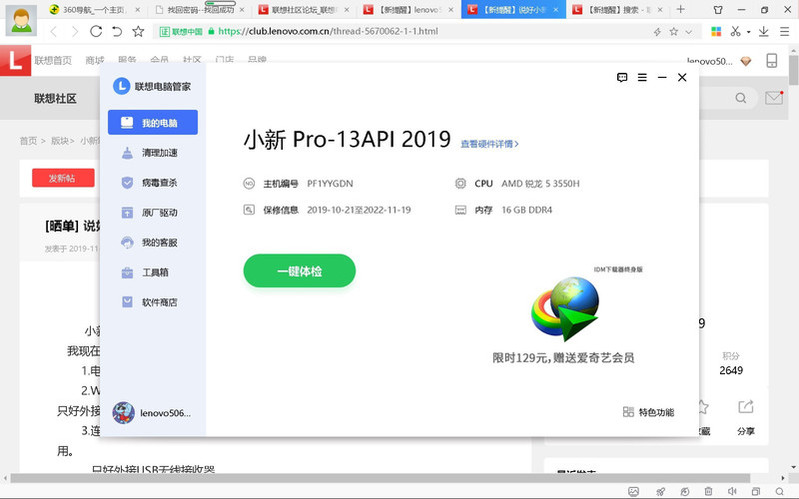Screen dimensions: 799x499
Task: Click the status bar trash icon
Action: coord(708,491)
